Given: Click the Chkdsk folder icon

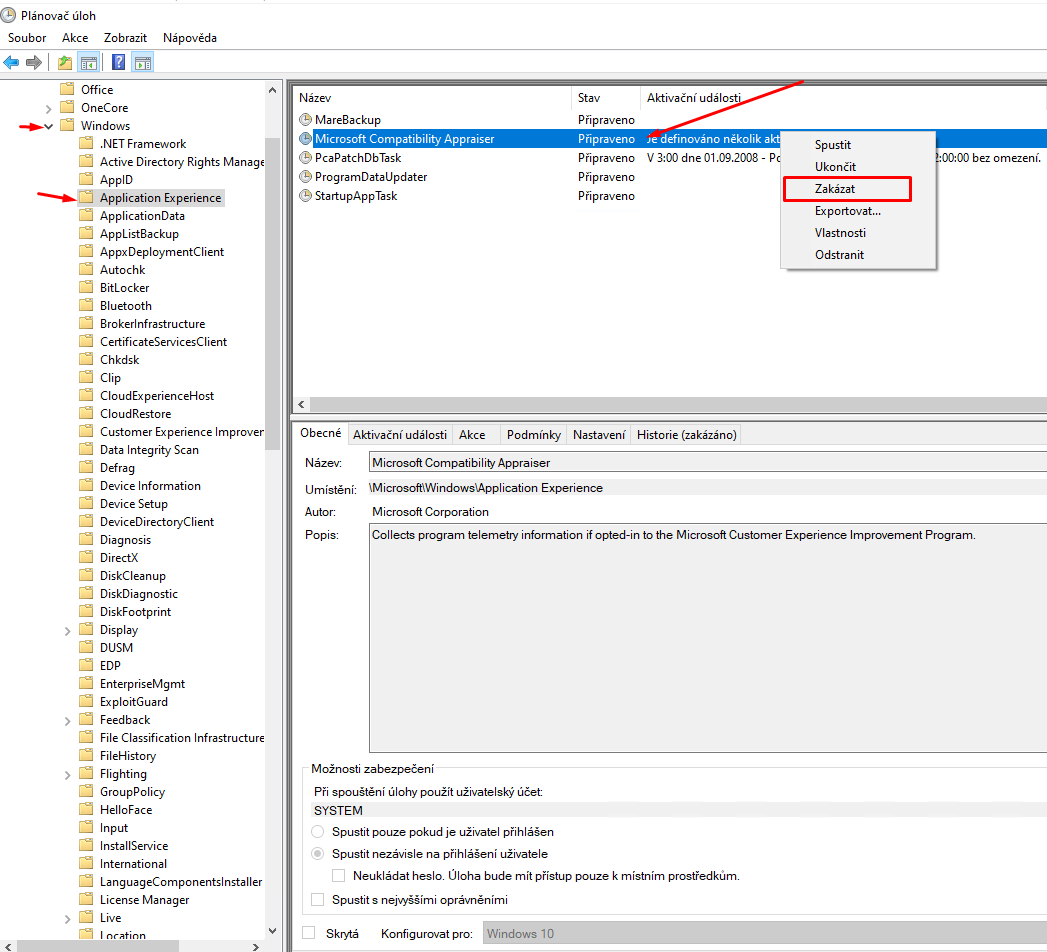Looking at the screenshot, I should (85, 359).
